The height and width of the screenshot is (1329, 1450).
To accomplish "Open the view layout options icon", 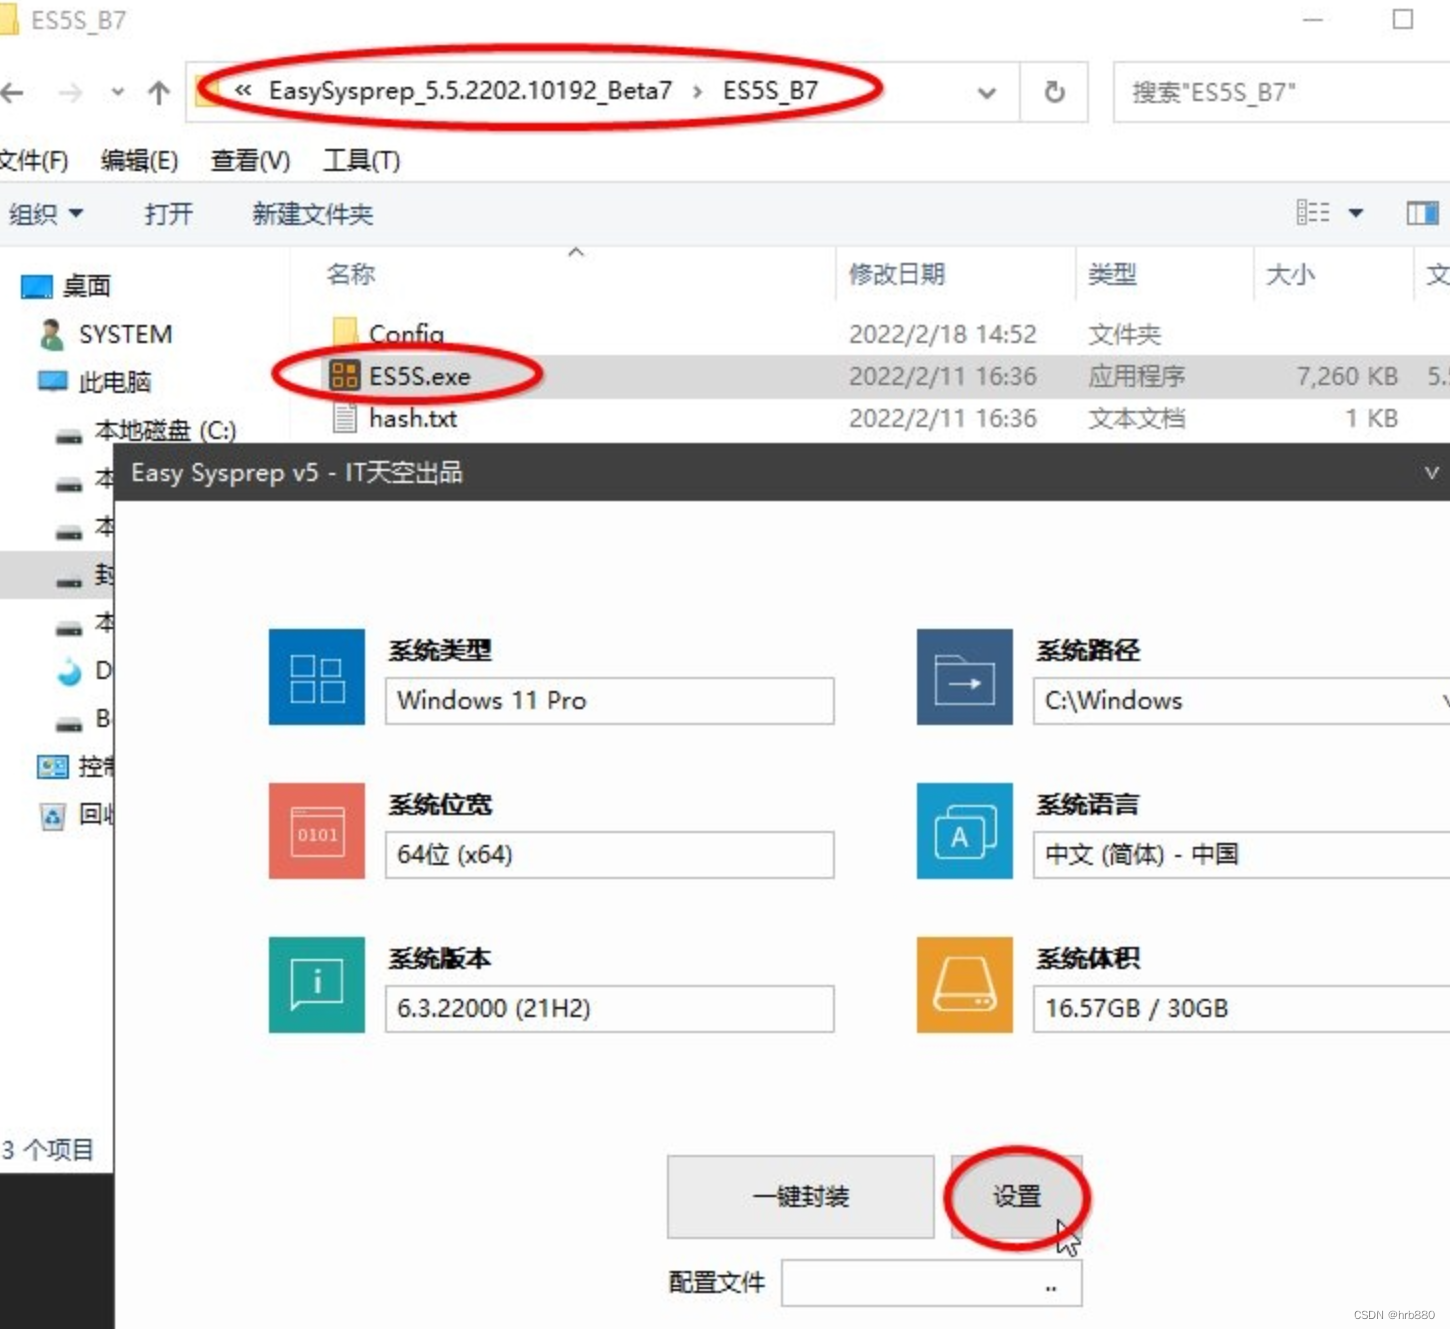I will 1313,212.
